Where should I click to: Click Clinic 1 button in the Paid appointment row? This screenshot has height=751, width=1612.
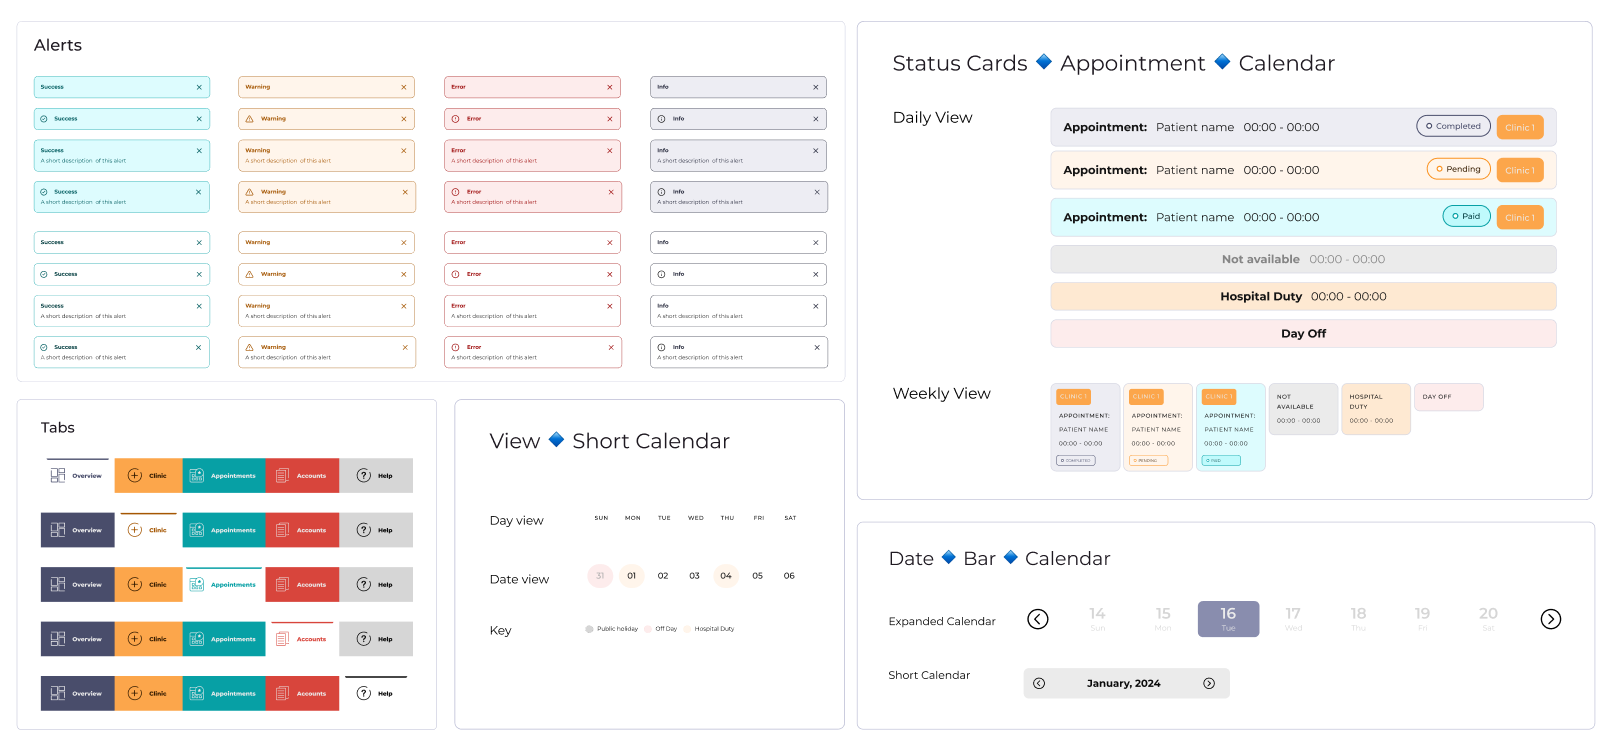click(x=1519, y=217)
